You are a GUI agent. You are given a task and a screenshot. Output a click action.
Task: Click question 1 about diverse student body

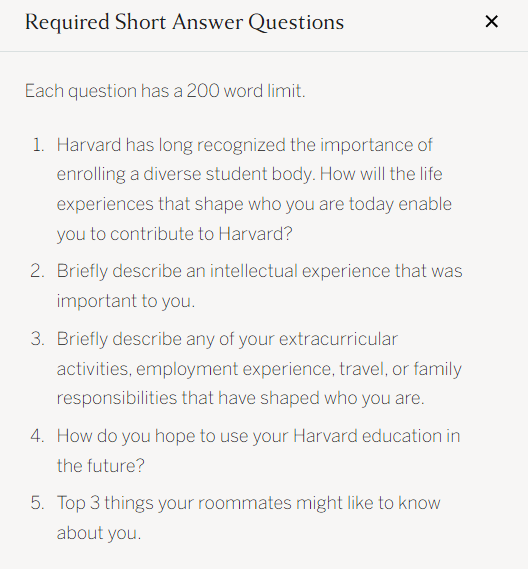tap(254, 189)
